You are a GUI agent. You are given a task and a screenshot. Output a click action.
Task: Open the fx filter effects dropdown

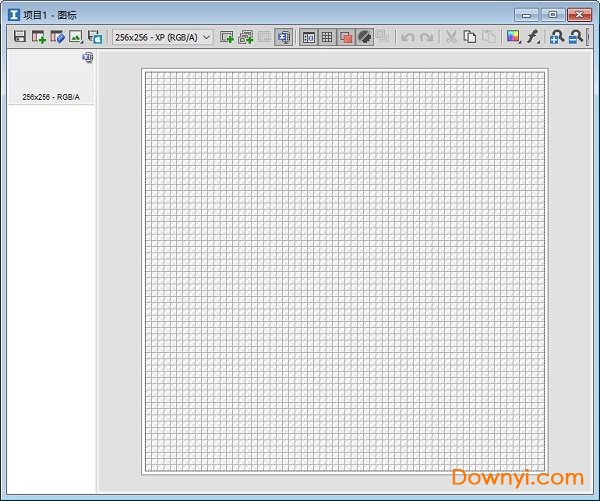[534, 37]
